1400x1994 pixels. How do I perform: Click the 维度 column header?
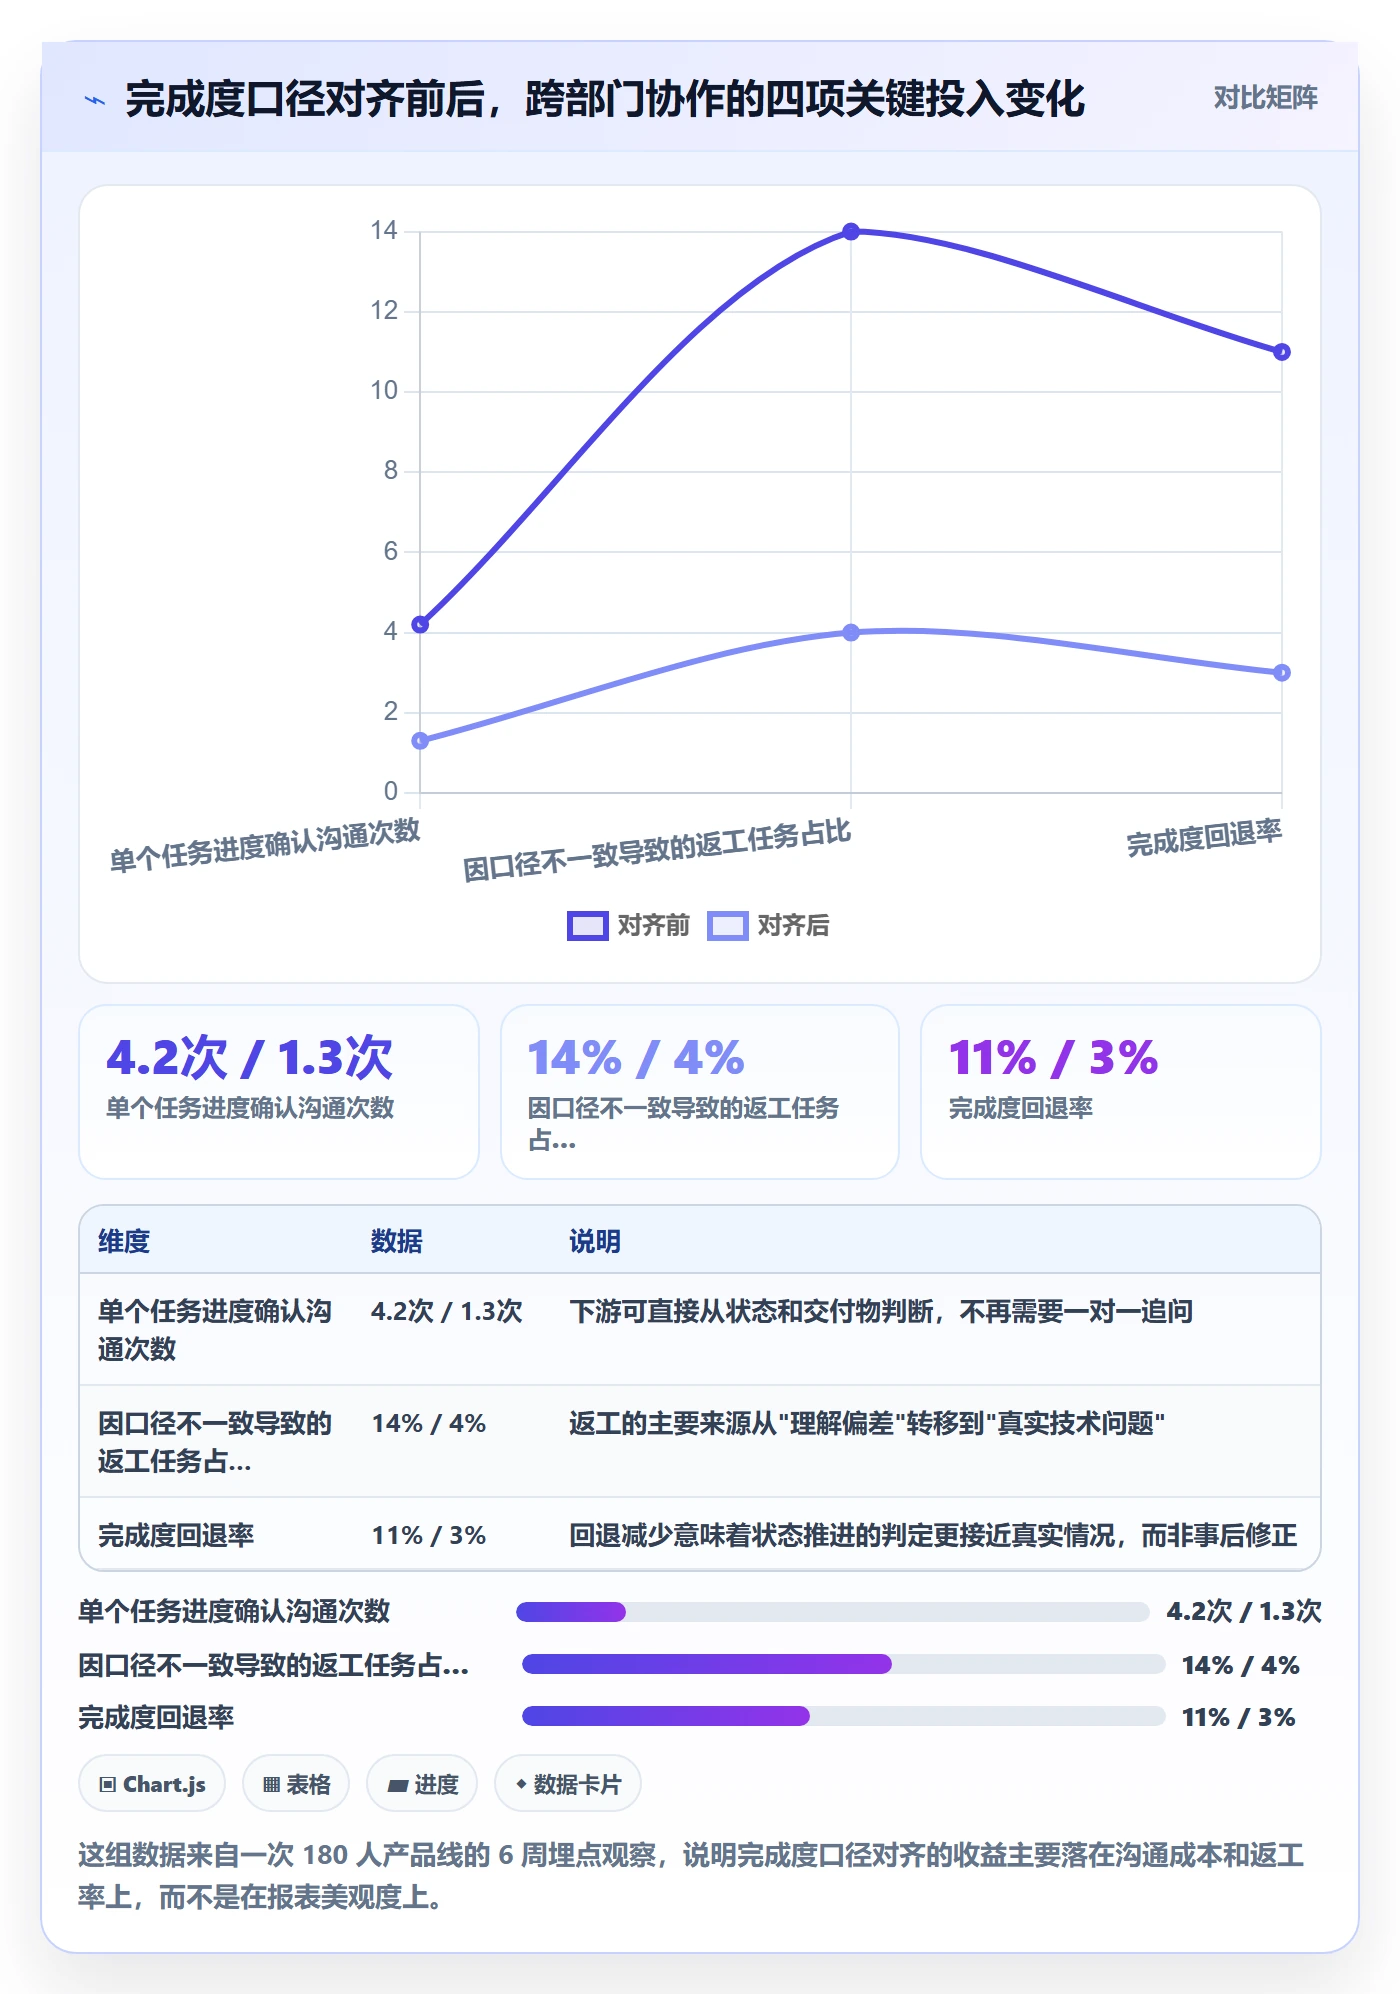pyautogui.click(x=124, y=1241)
